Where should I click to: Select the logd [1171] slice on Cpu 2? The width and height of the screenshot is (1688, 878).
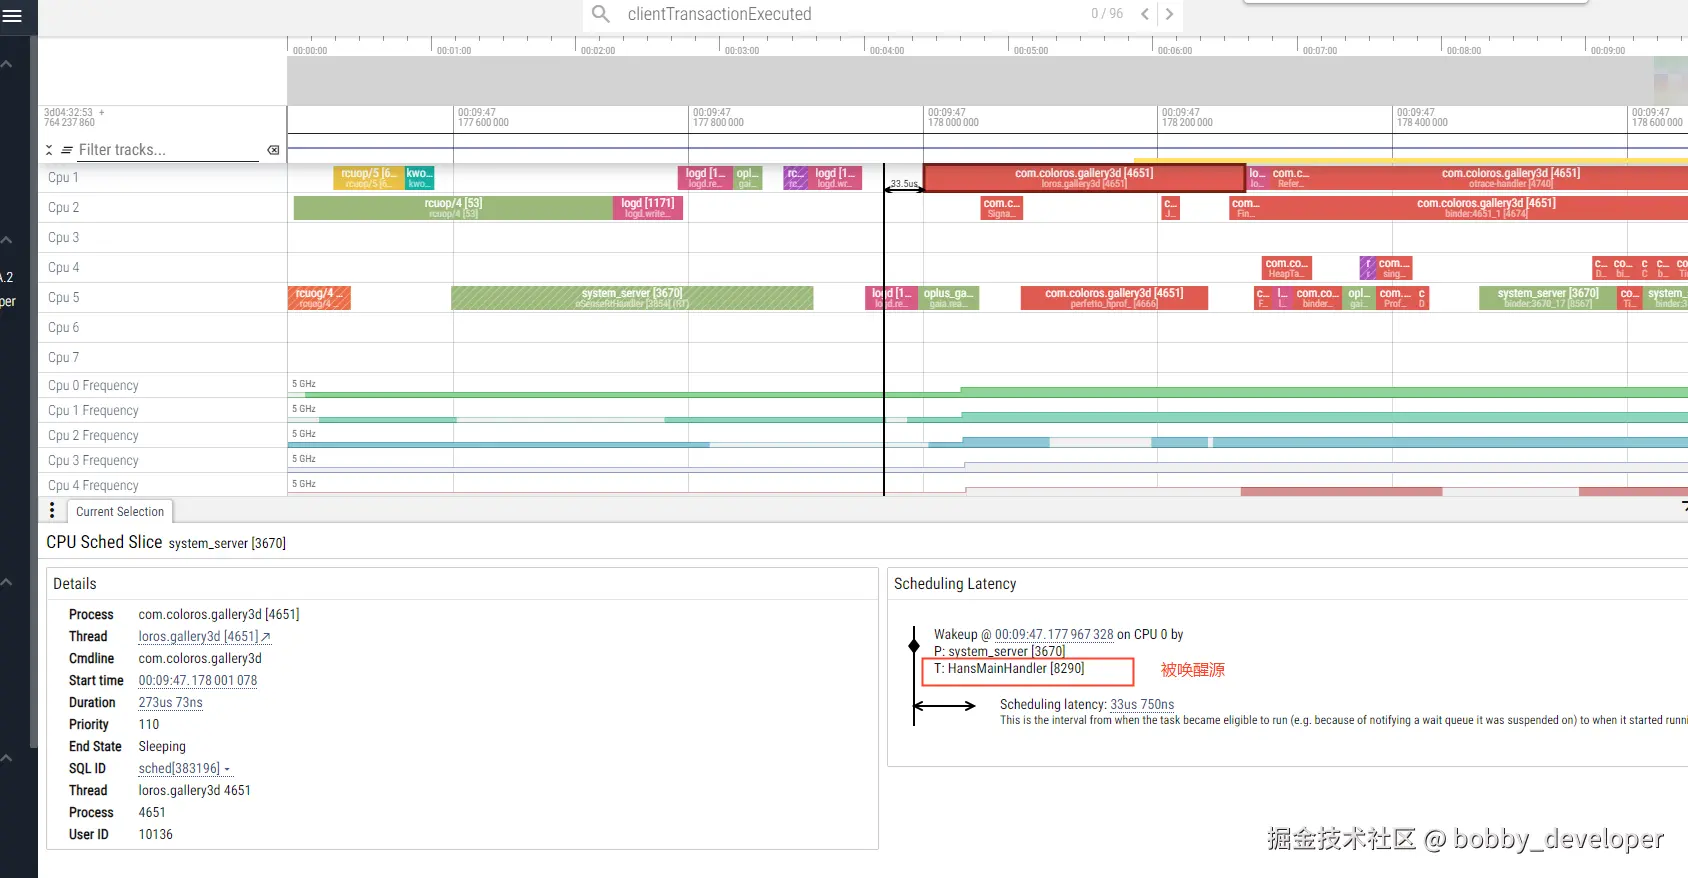pos(648,208)
